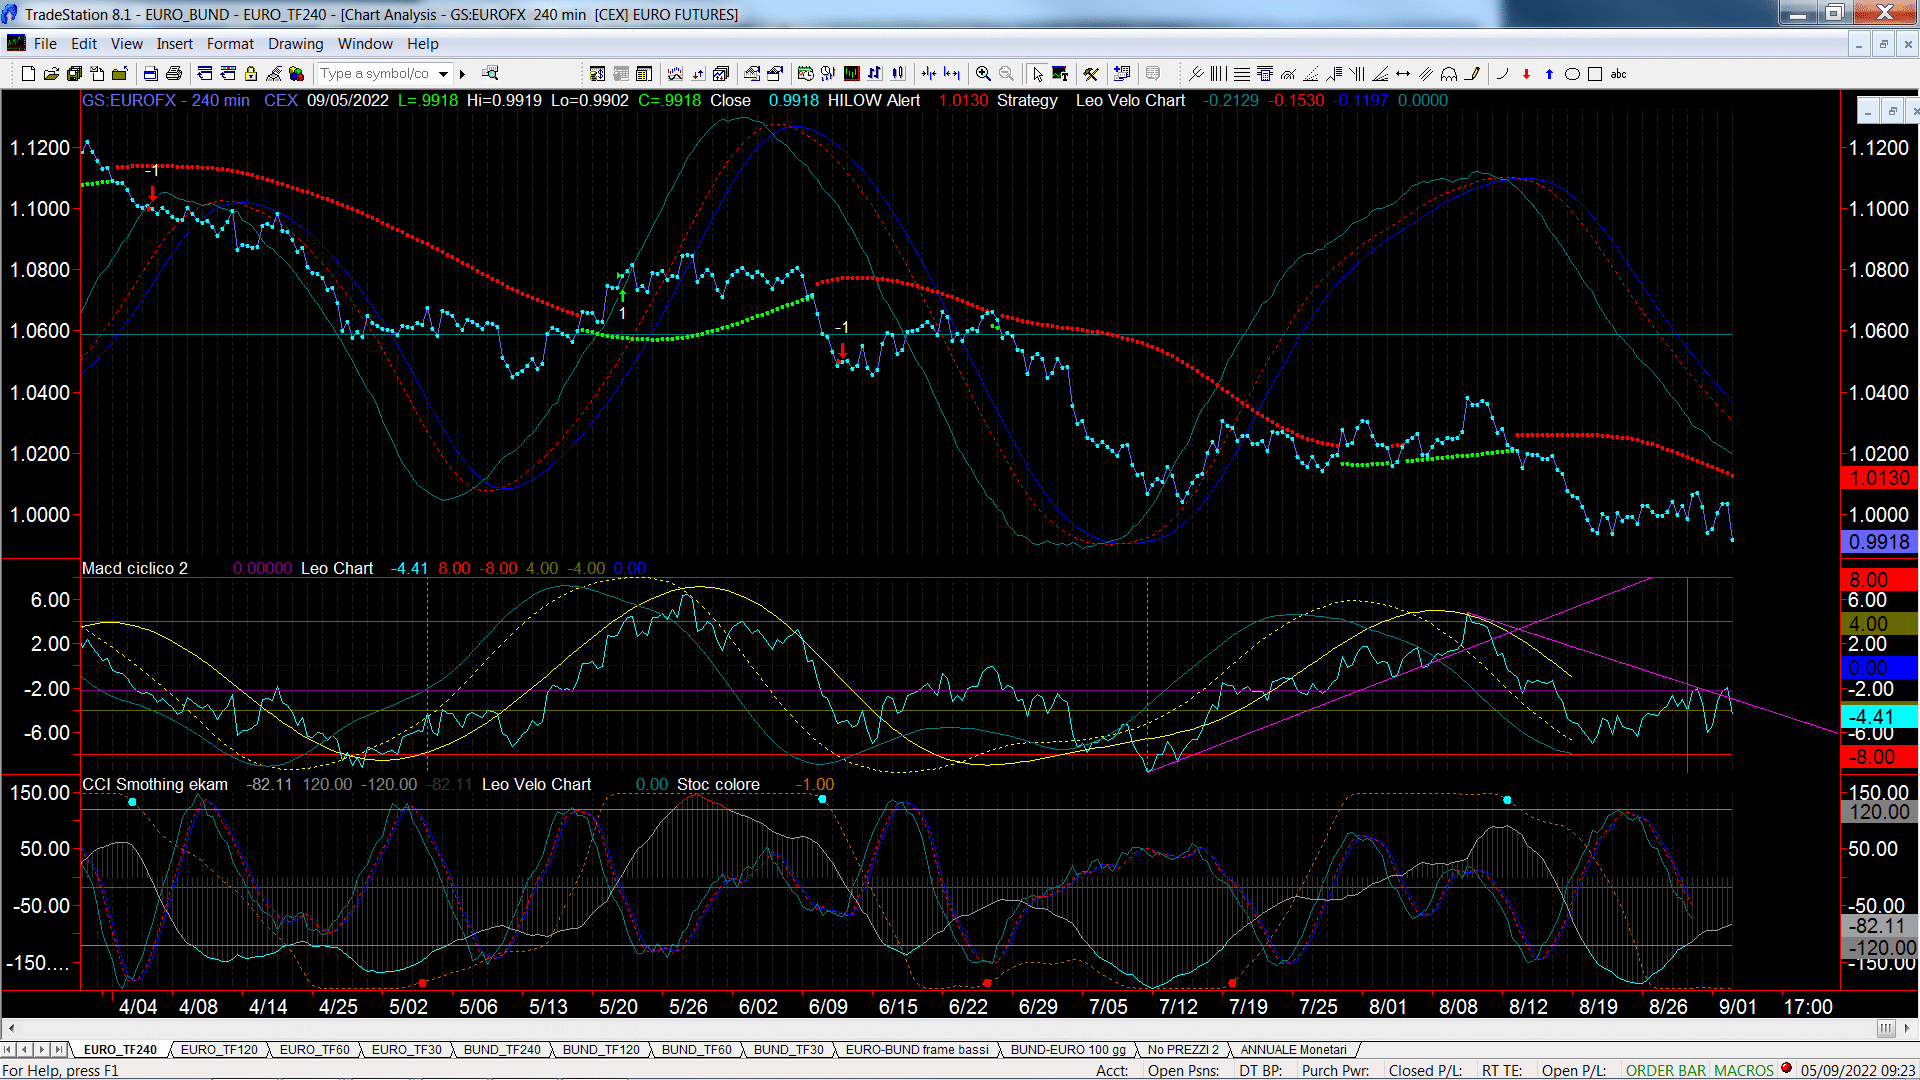
Task: Select the rectangle drawing tool
Action: point(1595,73)
